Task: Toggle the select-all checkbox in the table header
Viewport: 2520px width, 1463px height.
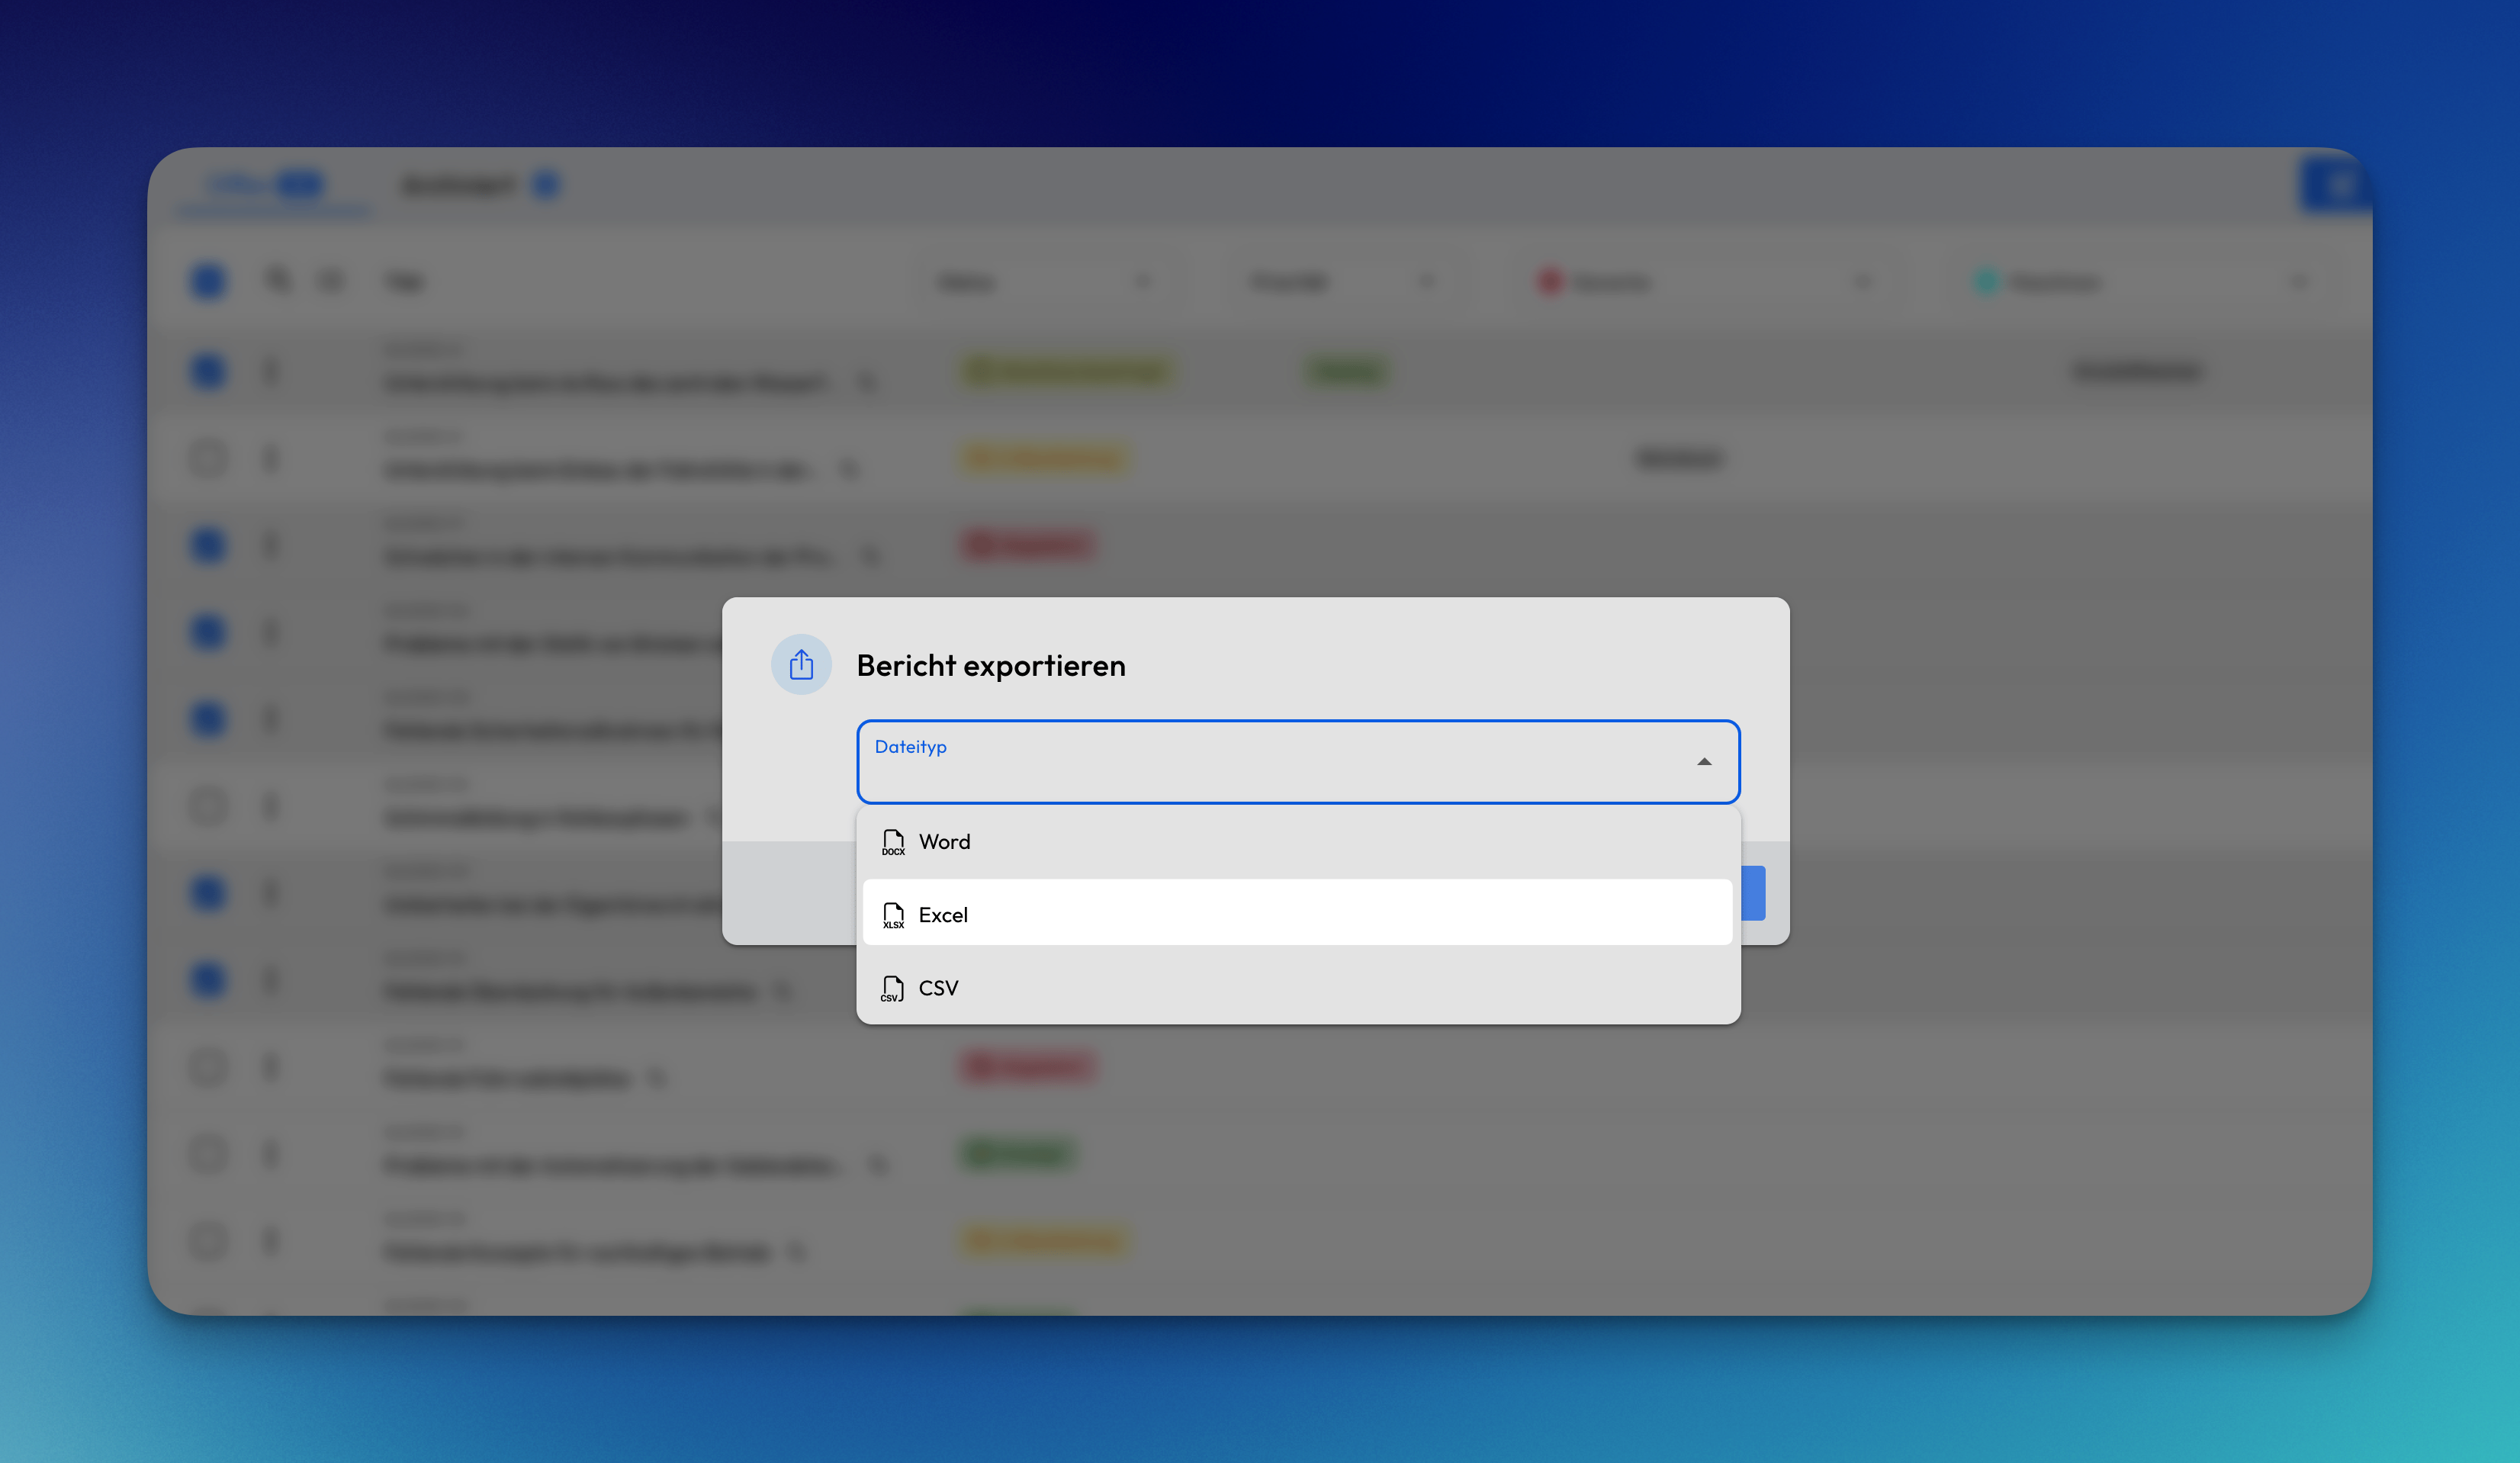Action: (208, 281)
